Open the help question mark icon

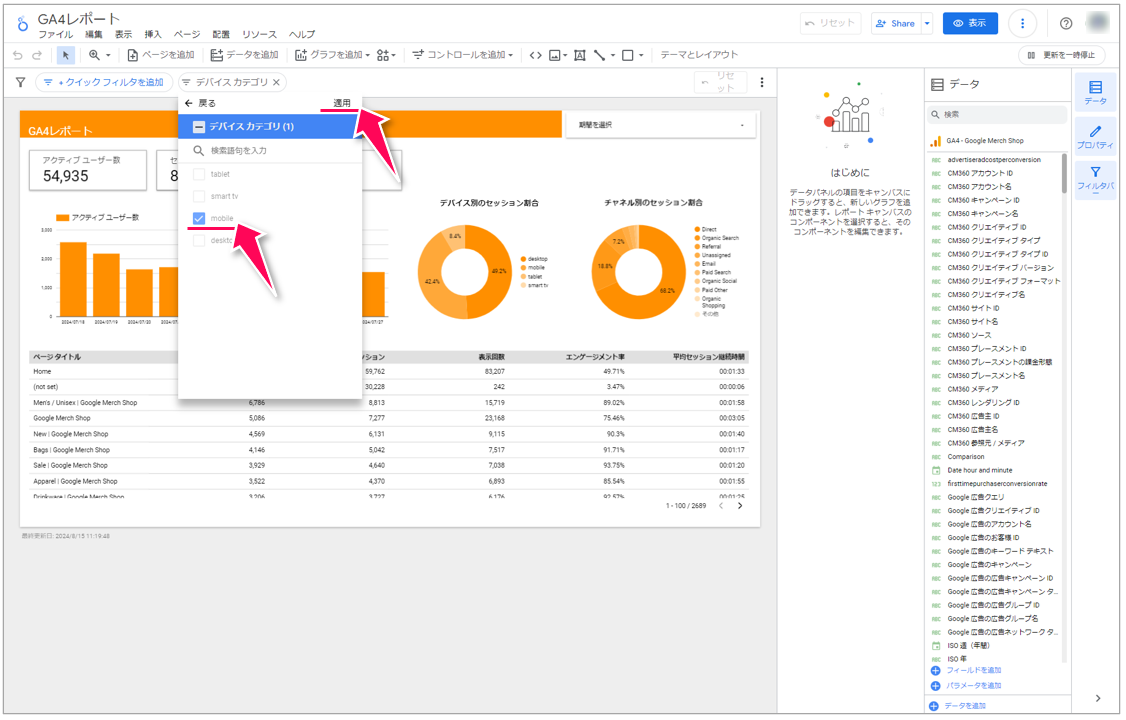(1066, 24)
